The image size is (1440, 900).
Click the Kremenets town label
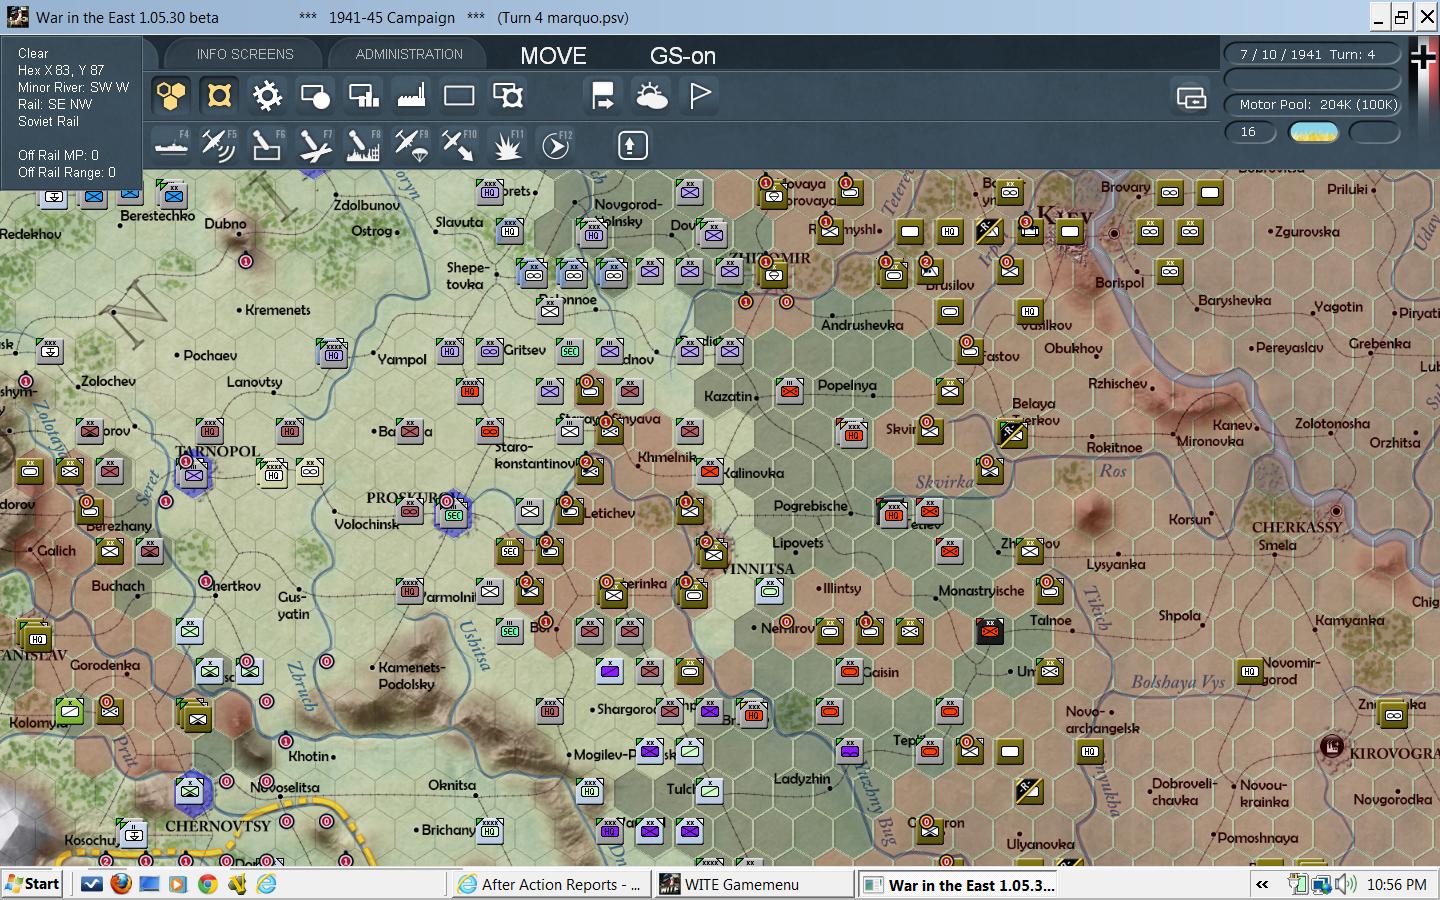[x=278, y=310]
